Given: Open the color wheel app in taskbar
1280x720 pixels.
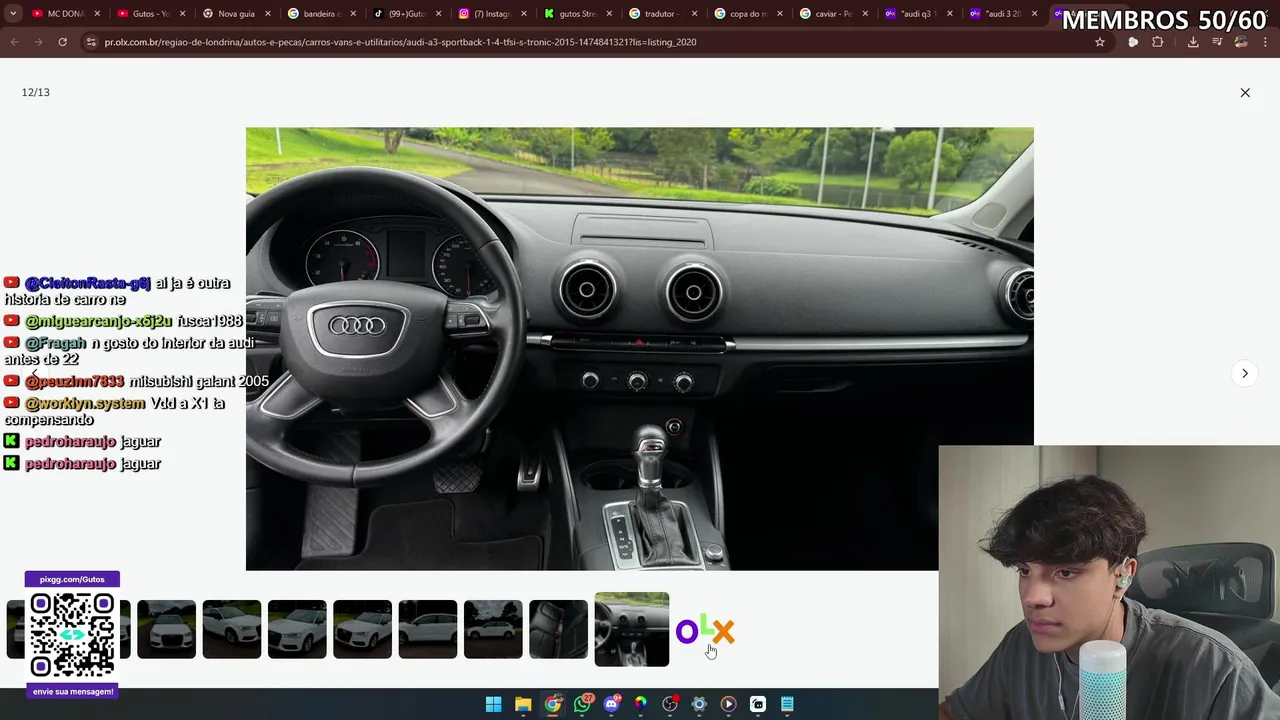Looking at the screenshot, I should 641,704.
